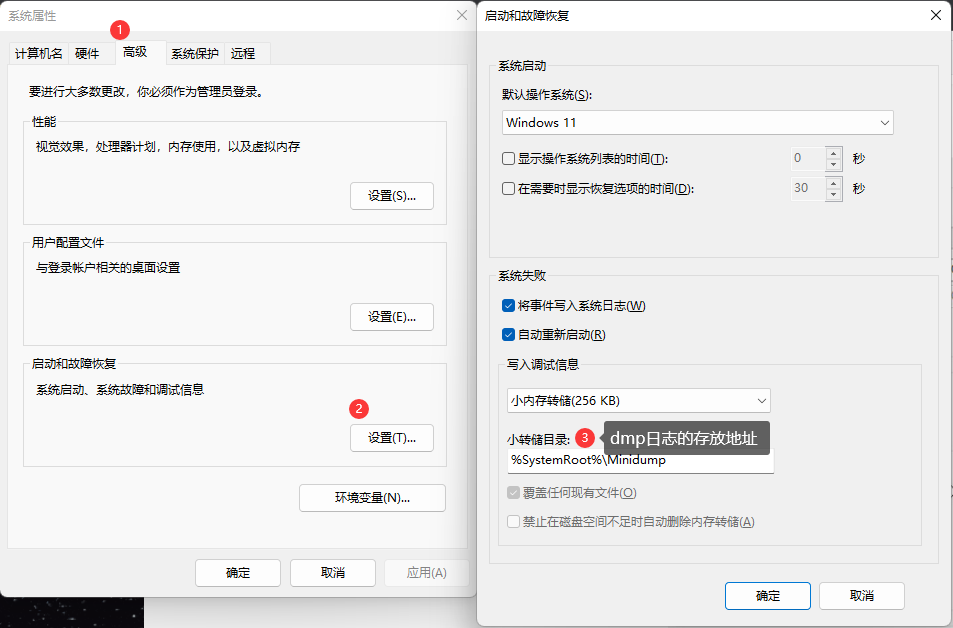Cancel the 启动和故障恢复 dialog
953x628 pixels.
[862, 596]
